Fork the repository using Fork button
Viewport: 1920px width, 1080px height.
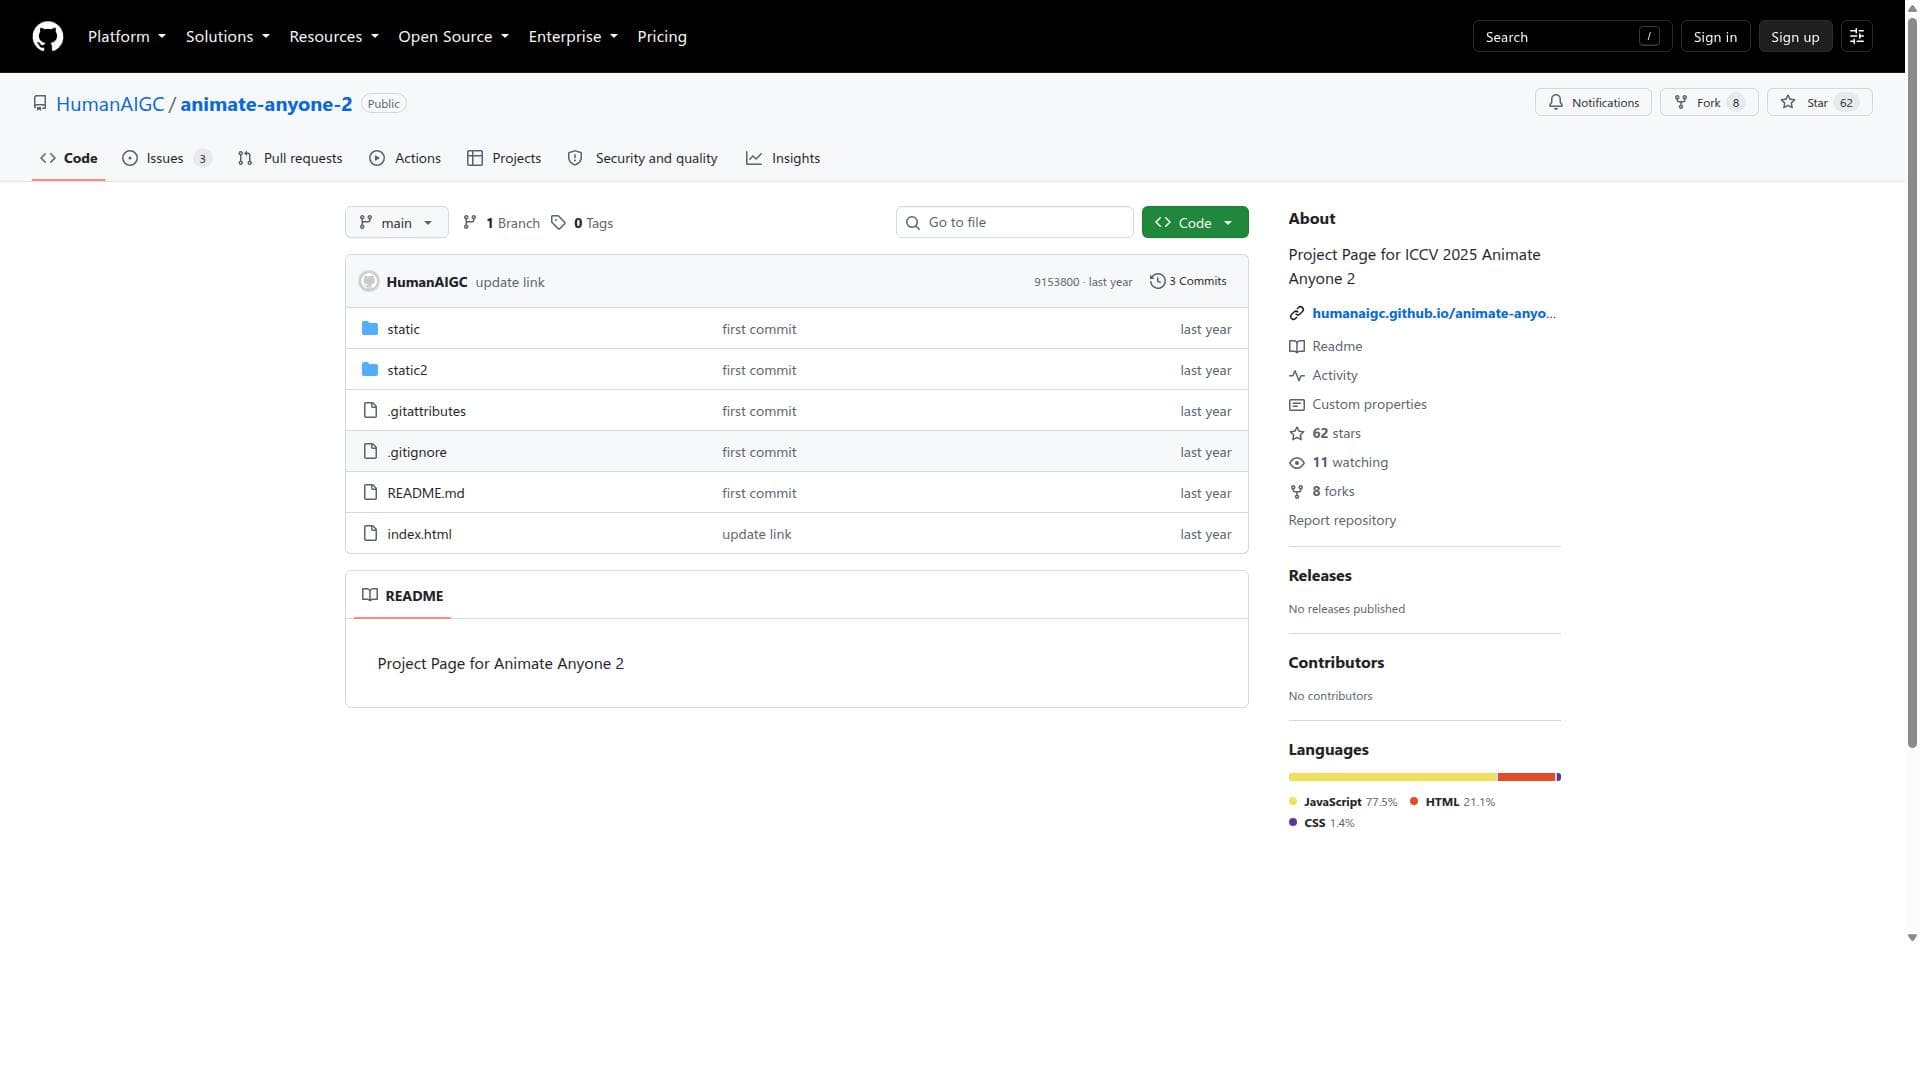(1708, 103)
